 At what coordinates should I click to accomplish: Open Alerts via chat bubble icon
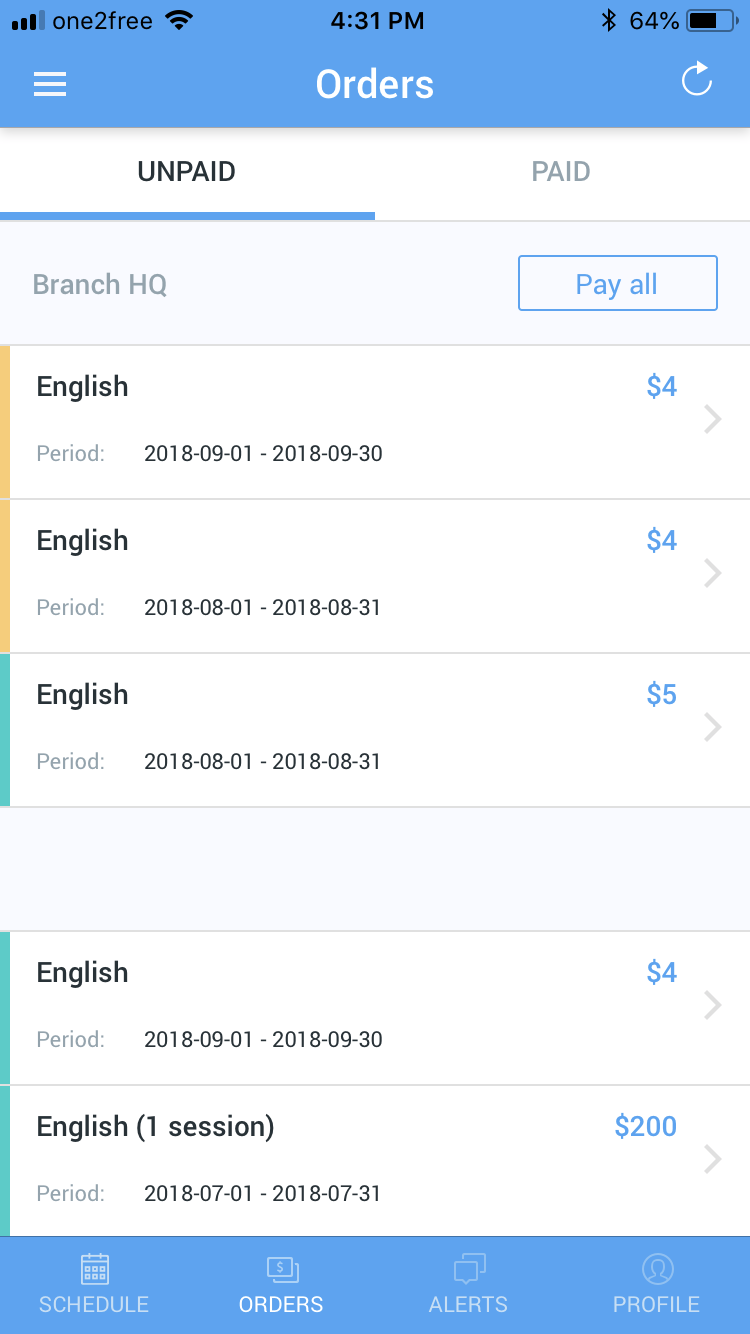click(x=469, y=1270)
